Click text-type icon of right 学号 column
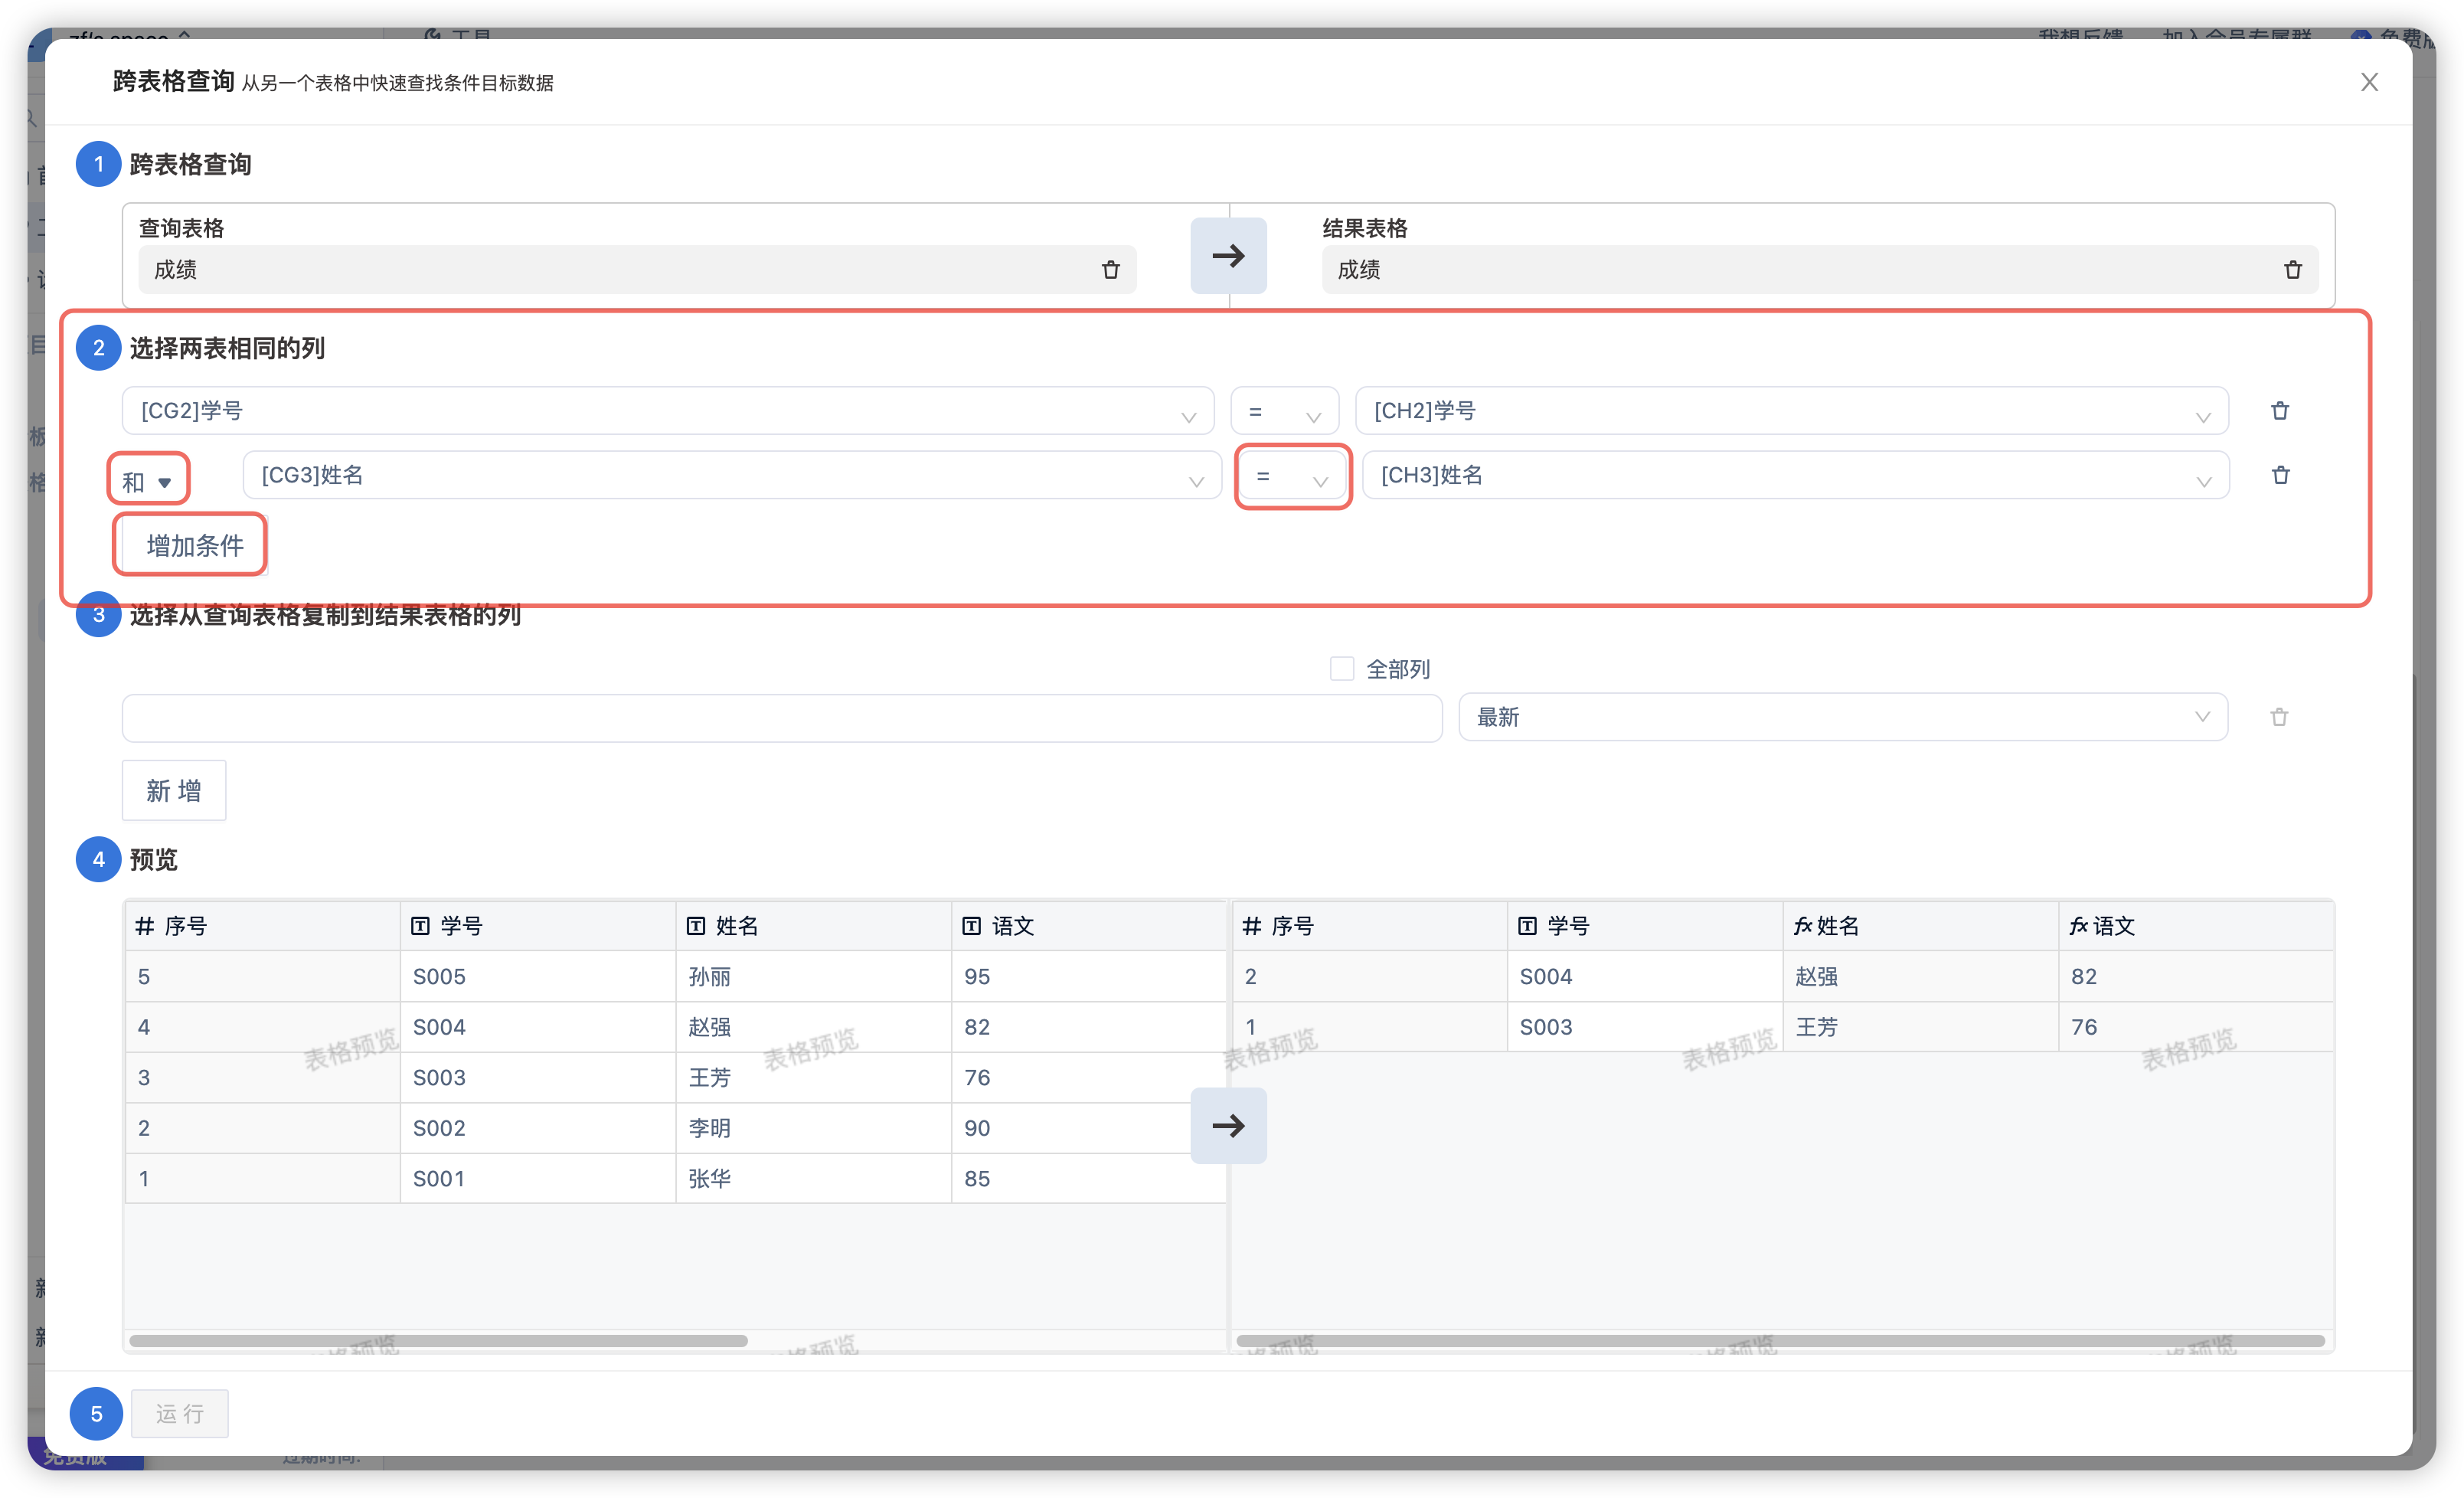Image resolution: width=2464 pixels, height=1498 pixels. coord(1527,926)
